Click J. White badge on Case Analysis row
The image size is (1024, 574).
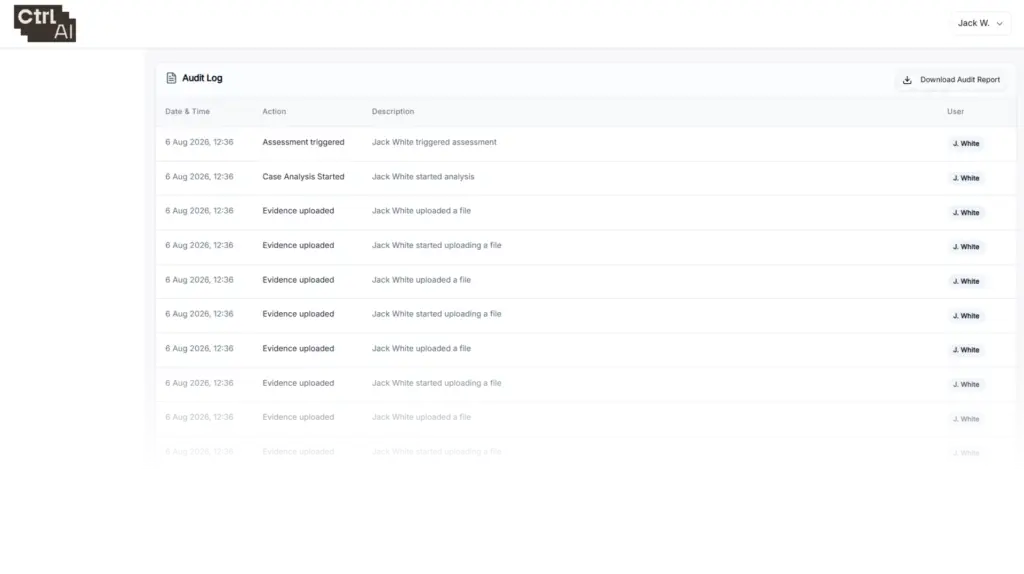click(x=966, y=178)
